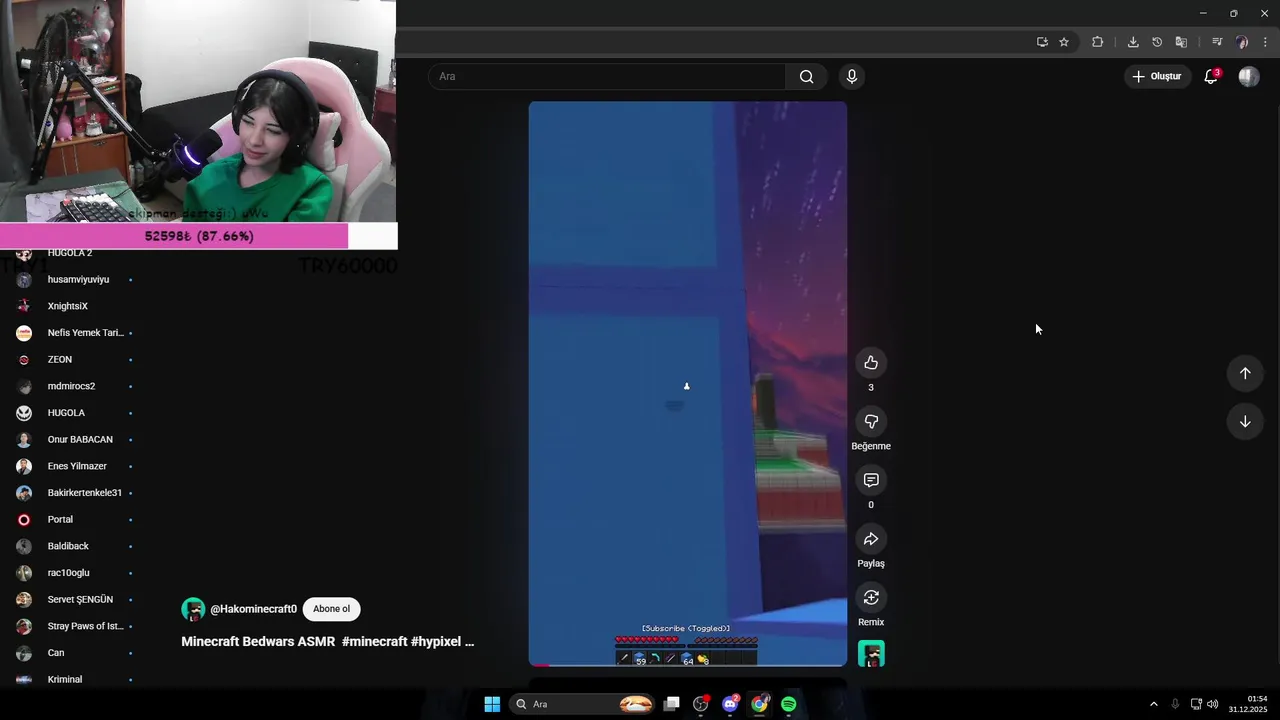
Task: Open the Hakominecraft0 channel avatar
Action: (x=193, y=609)
